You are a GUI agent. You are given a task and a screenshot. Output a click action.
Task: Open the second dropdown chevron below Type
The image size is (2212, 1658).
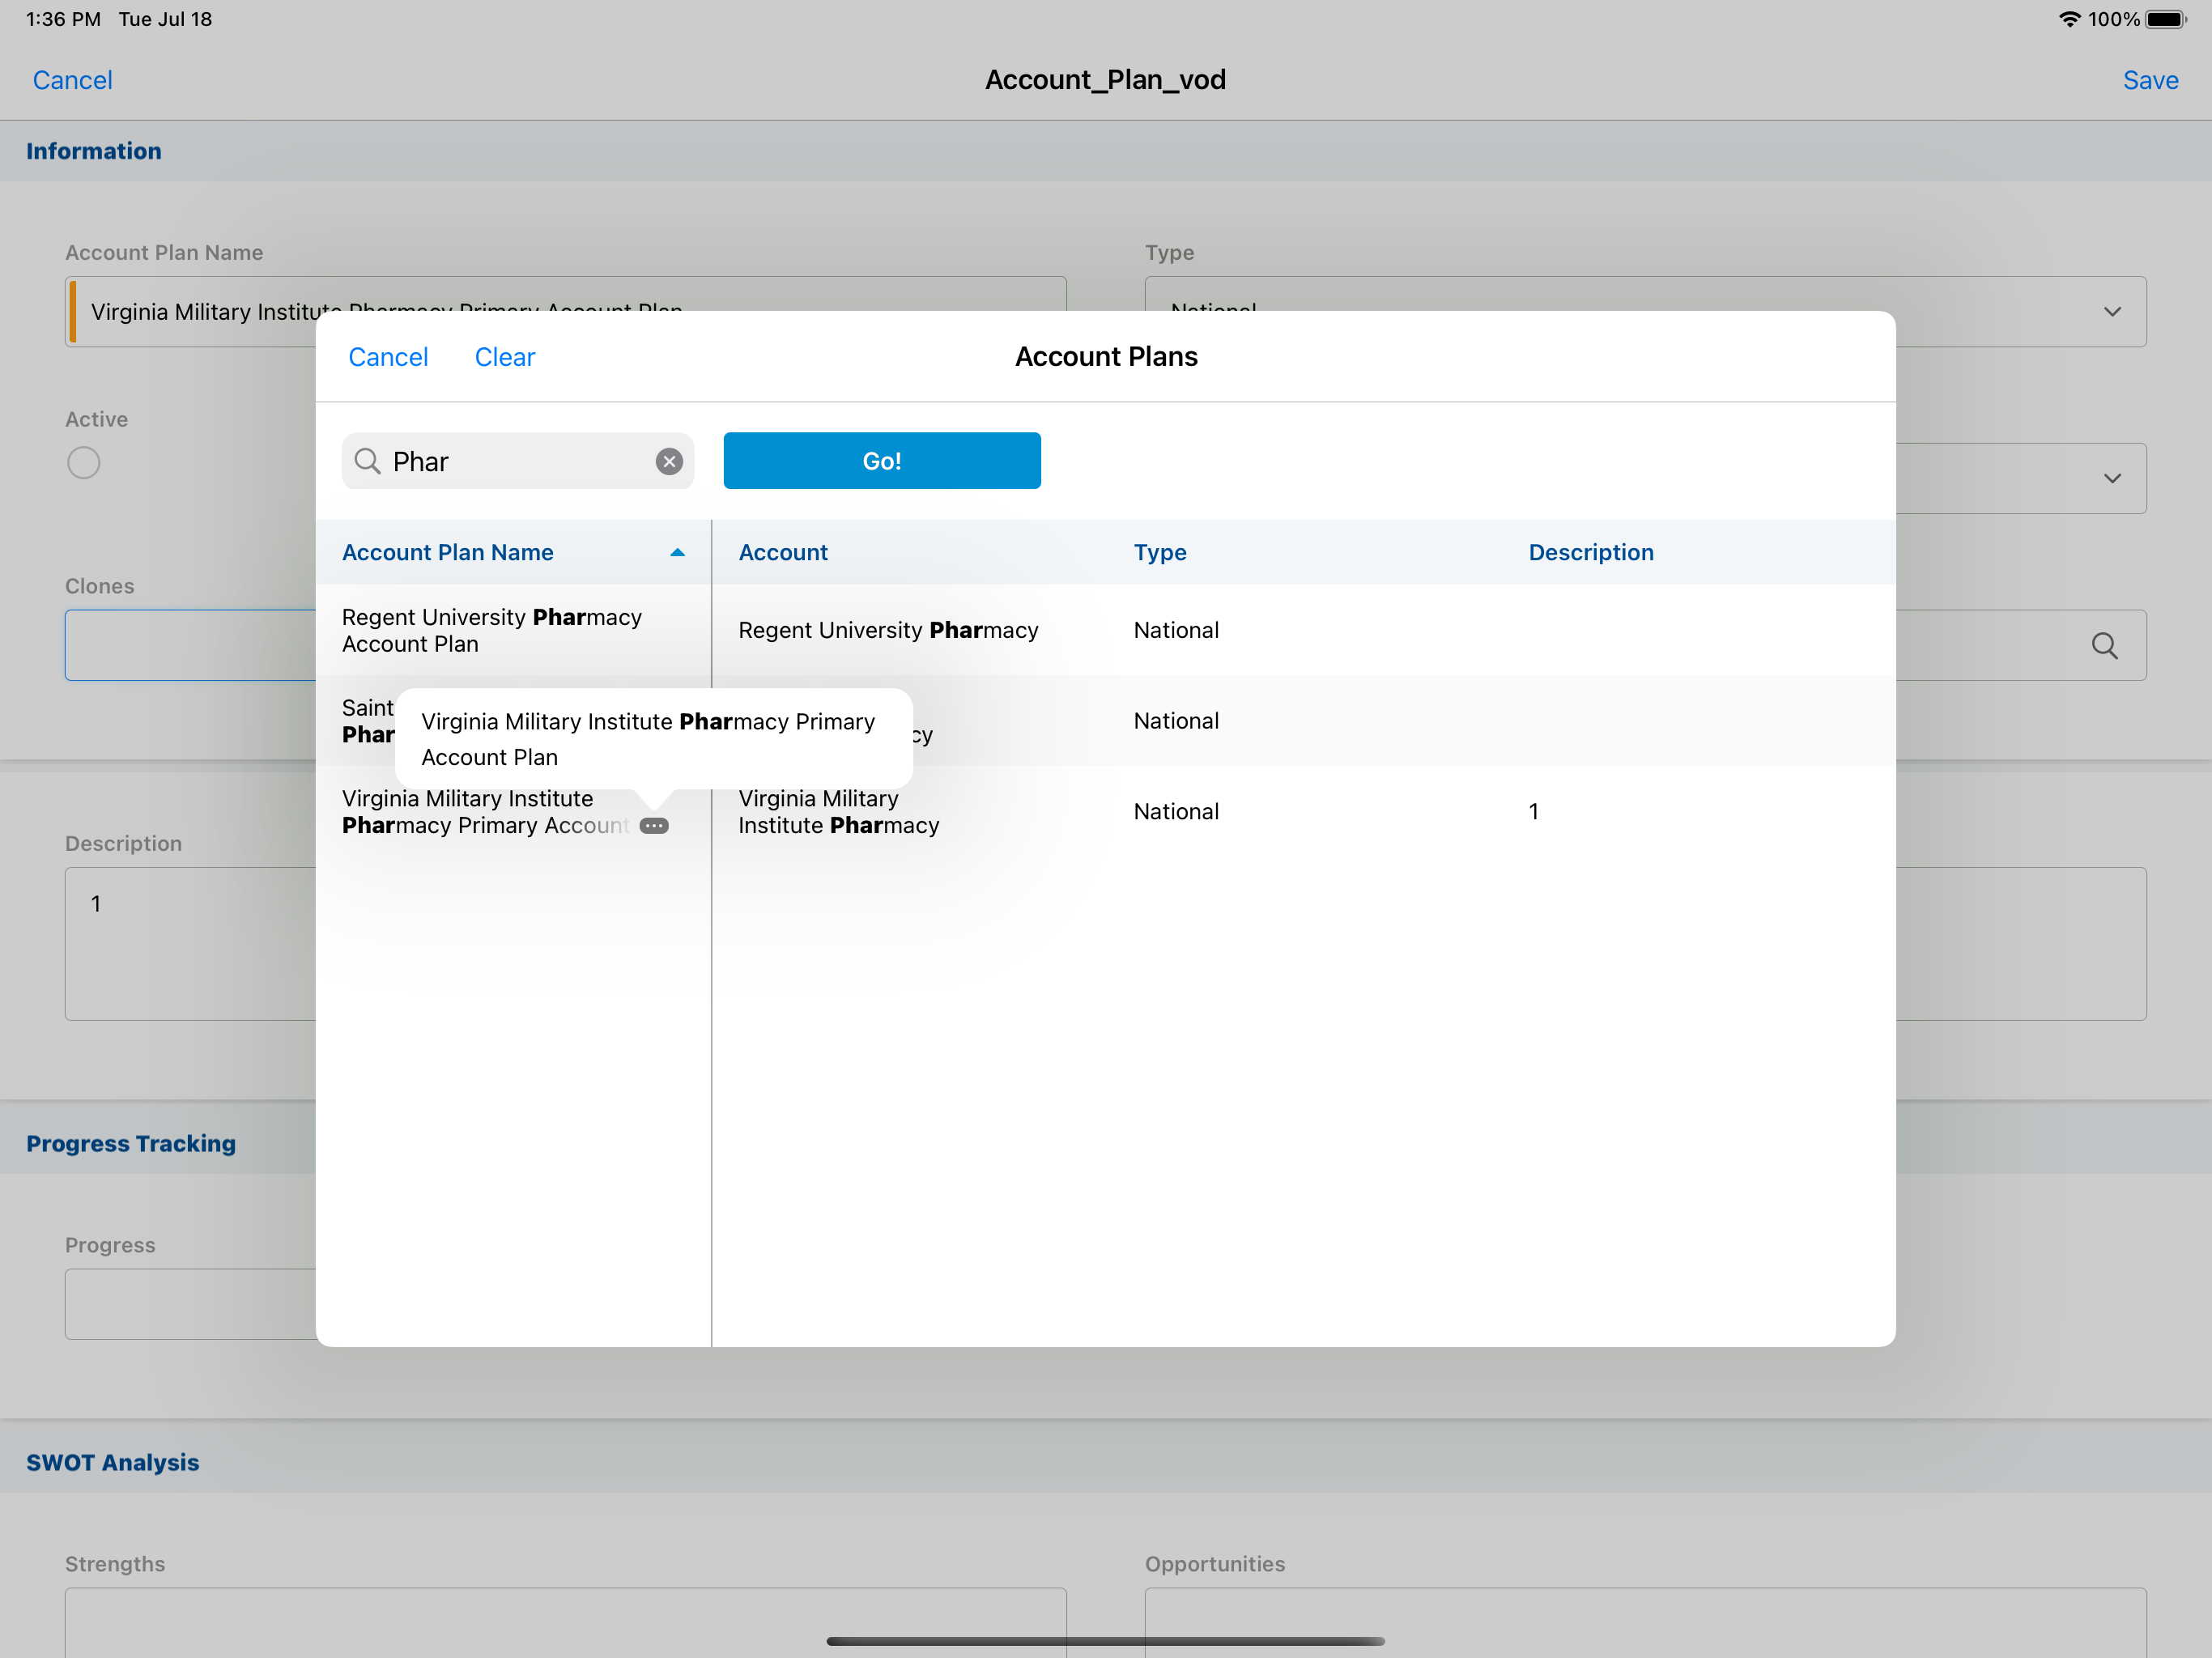tap(2112, 479)
